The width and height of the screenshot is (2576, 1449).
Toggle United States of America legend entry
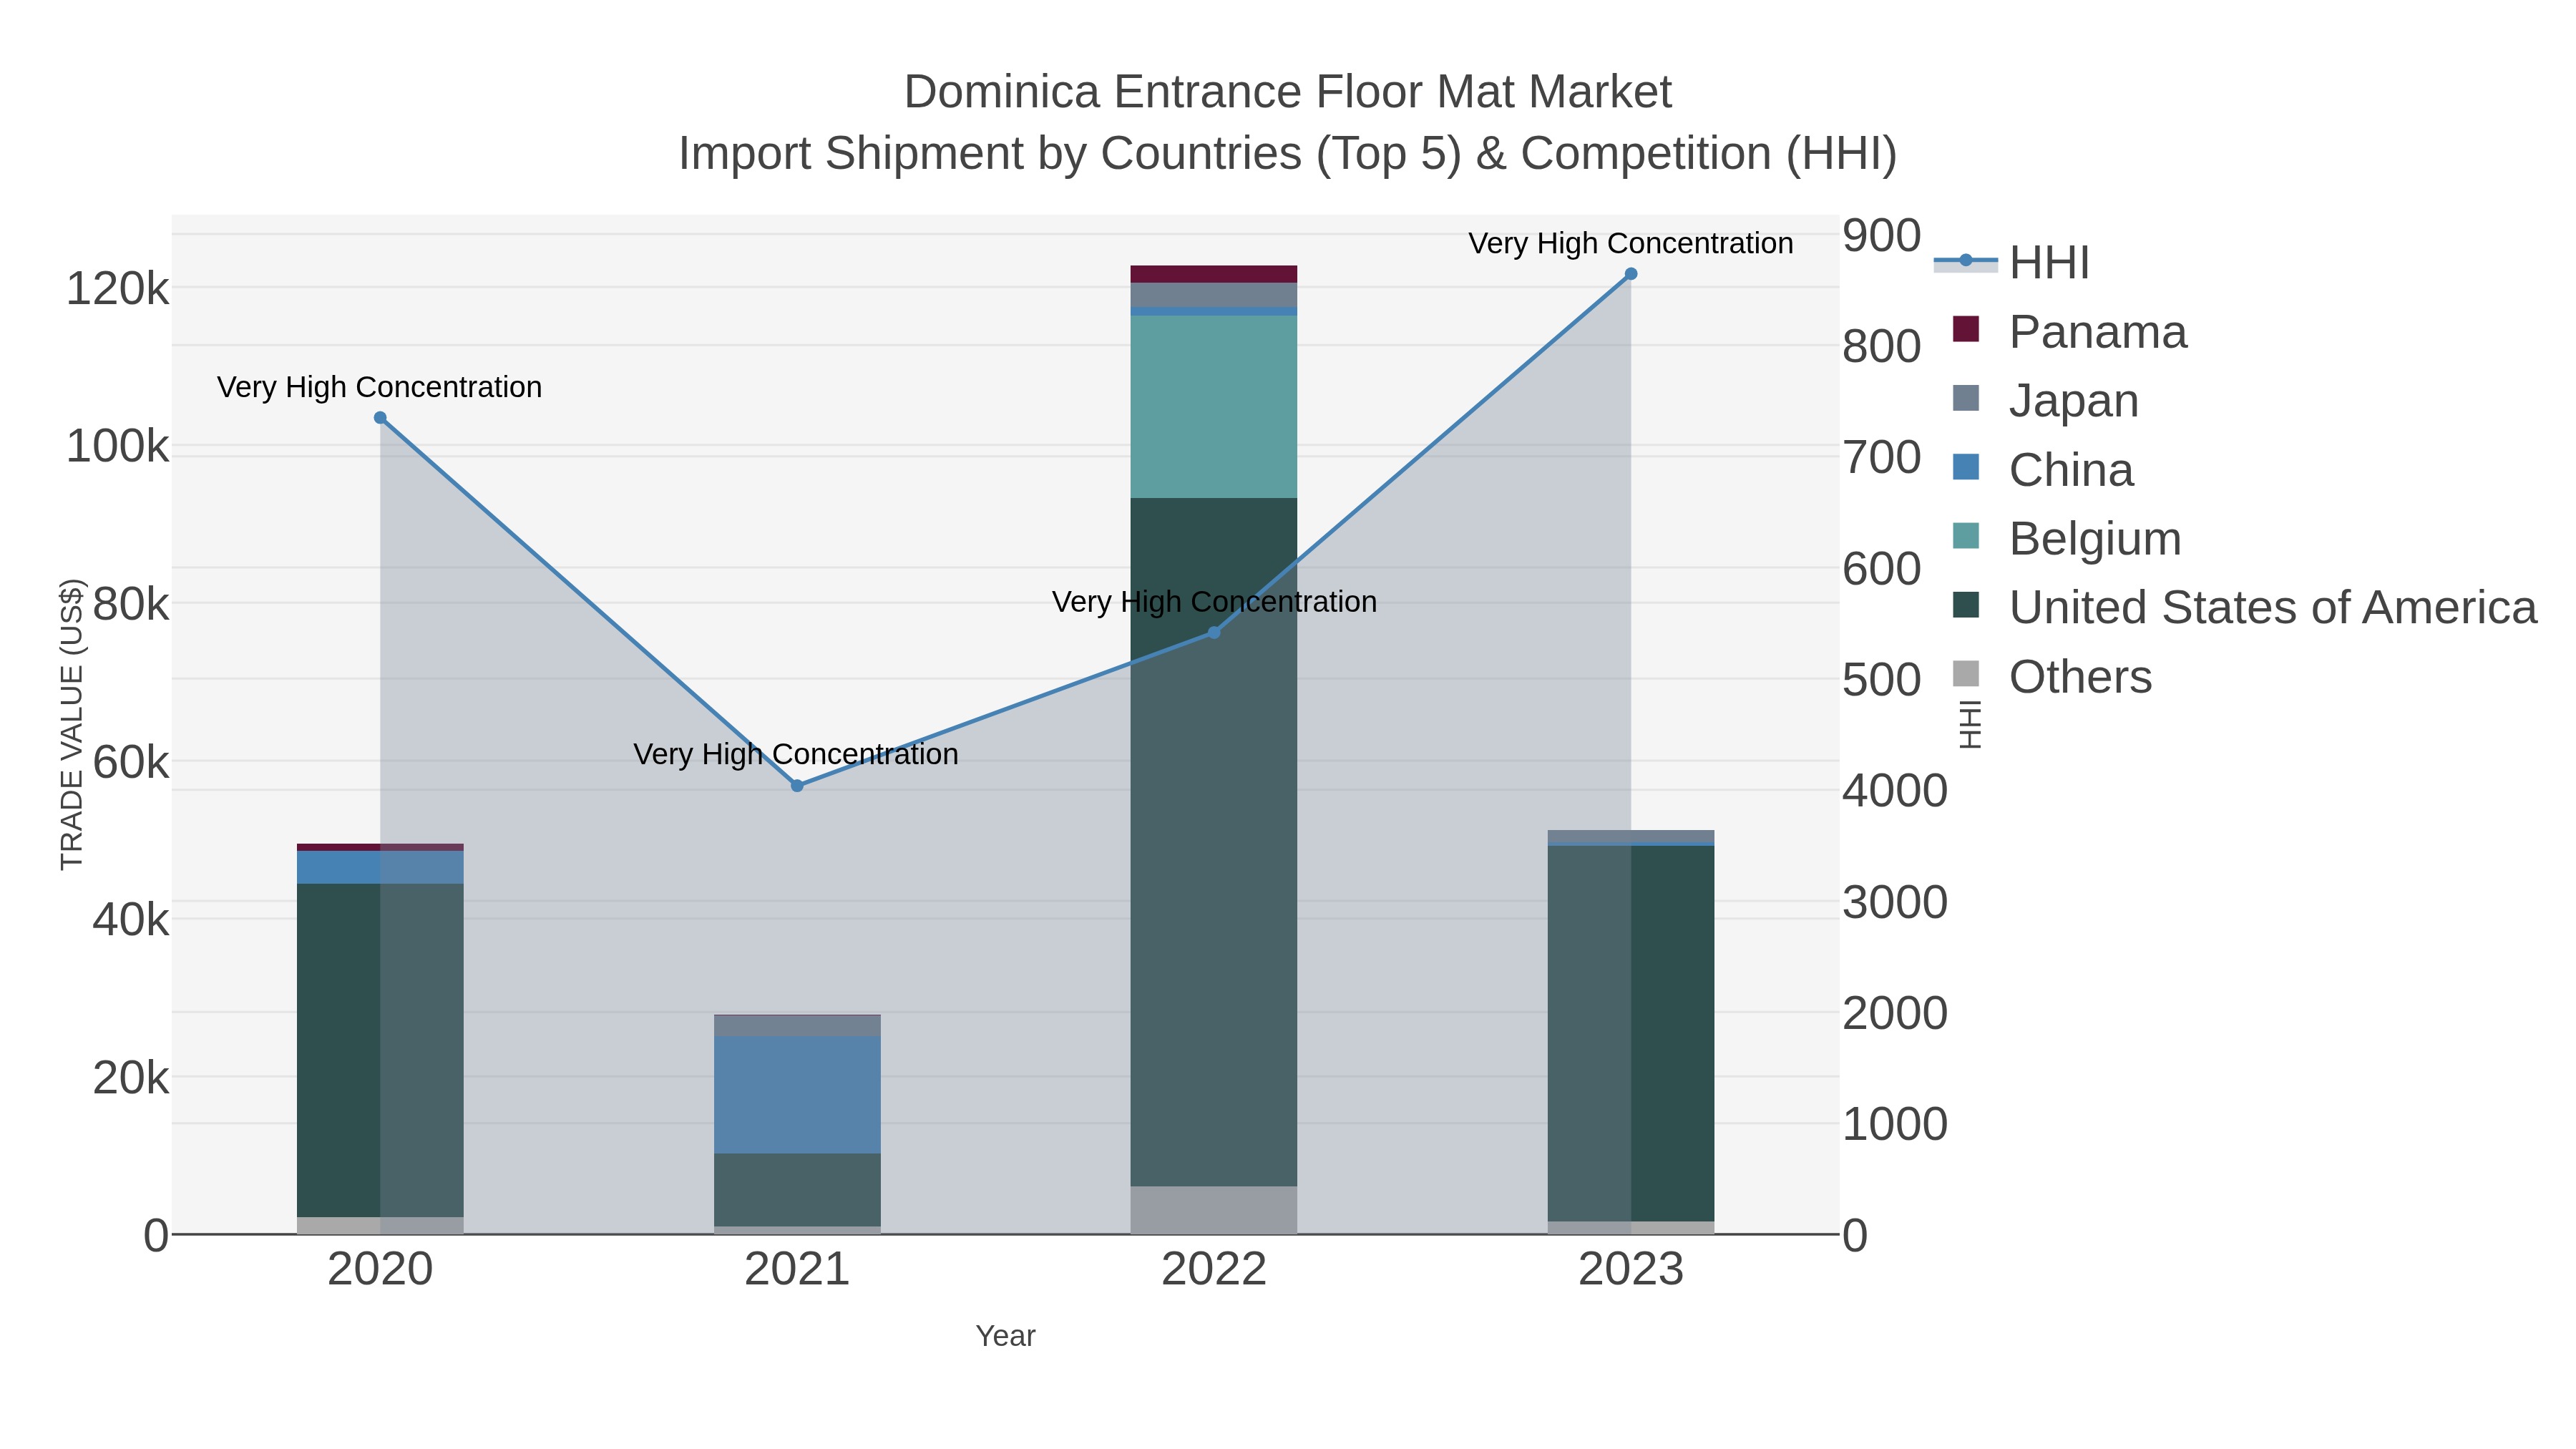click(2244, 608)
